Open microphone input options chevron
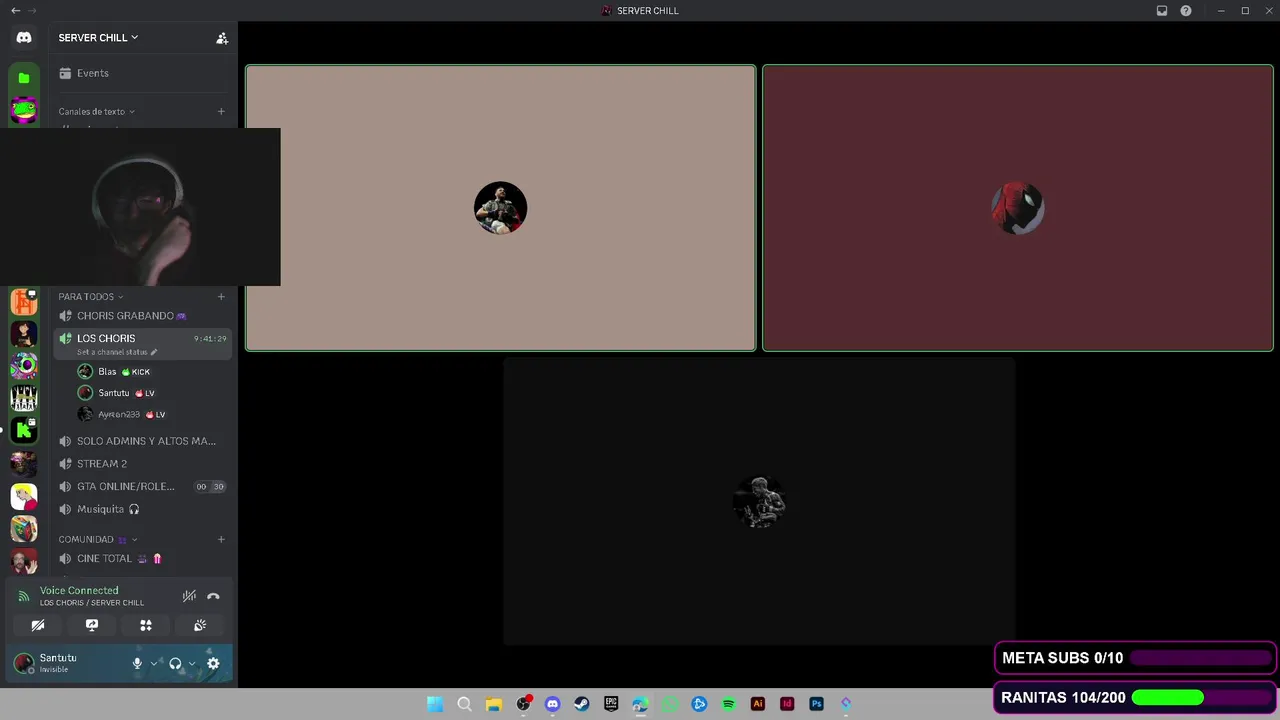 pyautogui.click(x=154, y=663)
